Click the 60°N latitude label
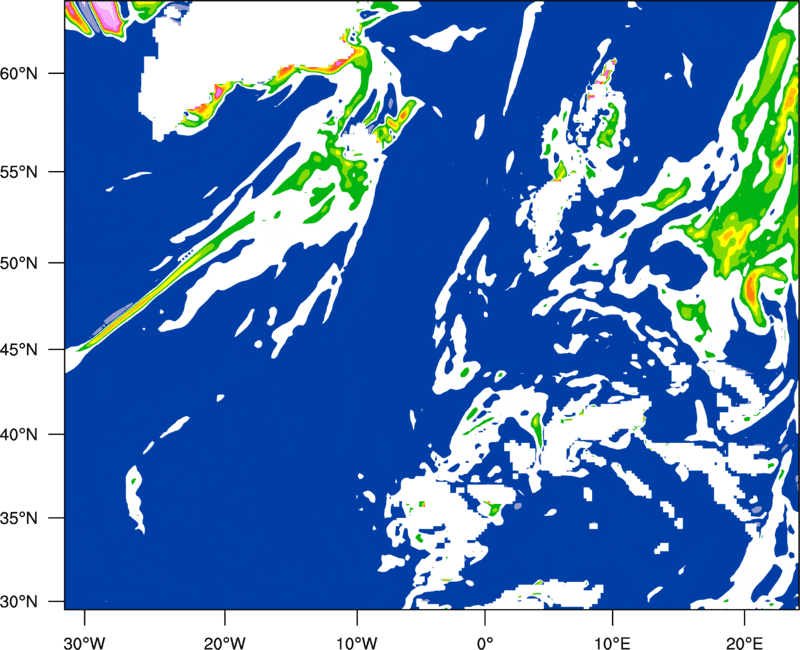Screen dimensions: 800x650 tap(19, 73)
